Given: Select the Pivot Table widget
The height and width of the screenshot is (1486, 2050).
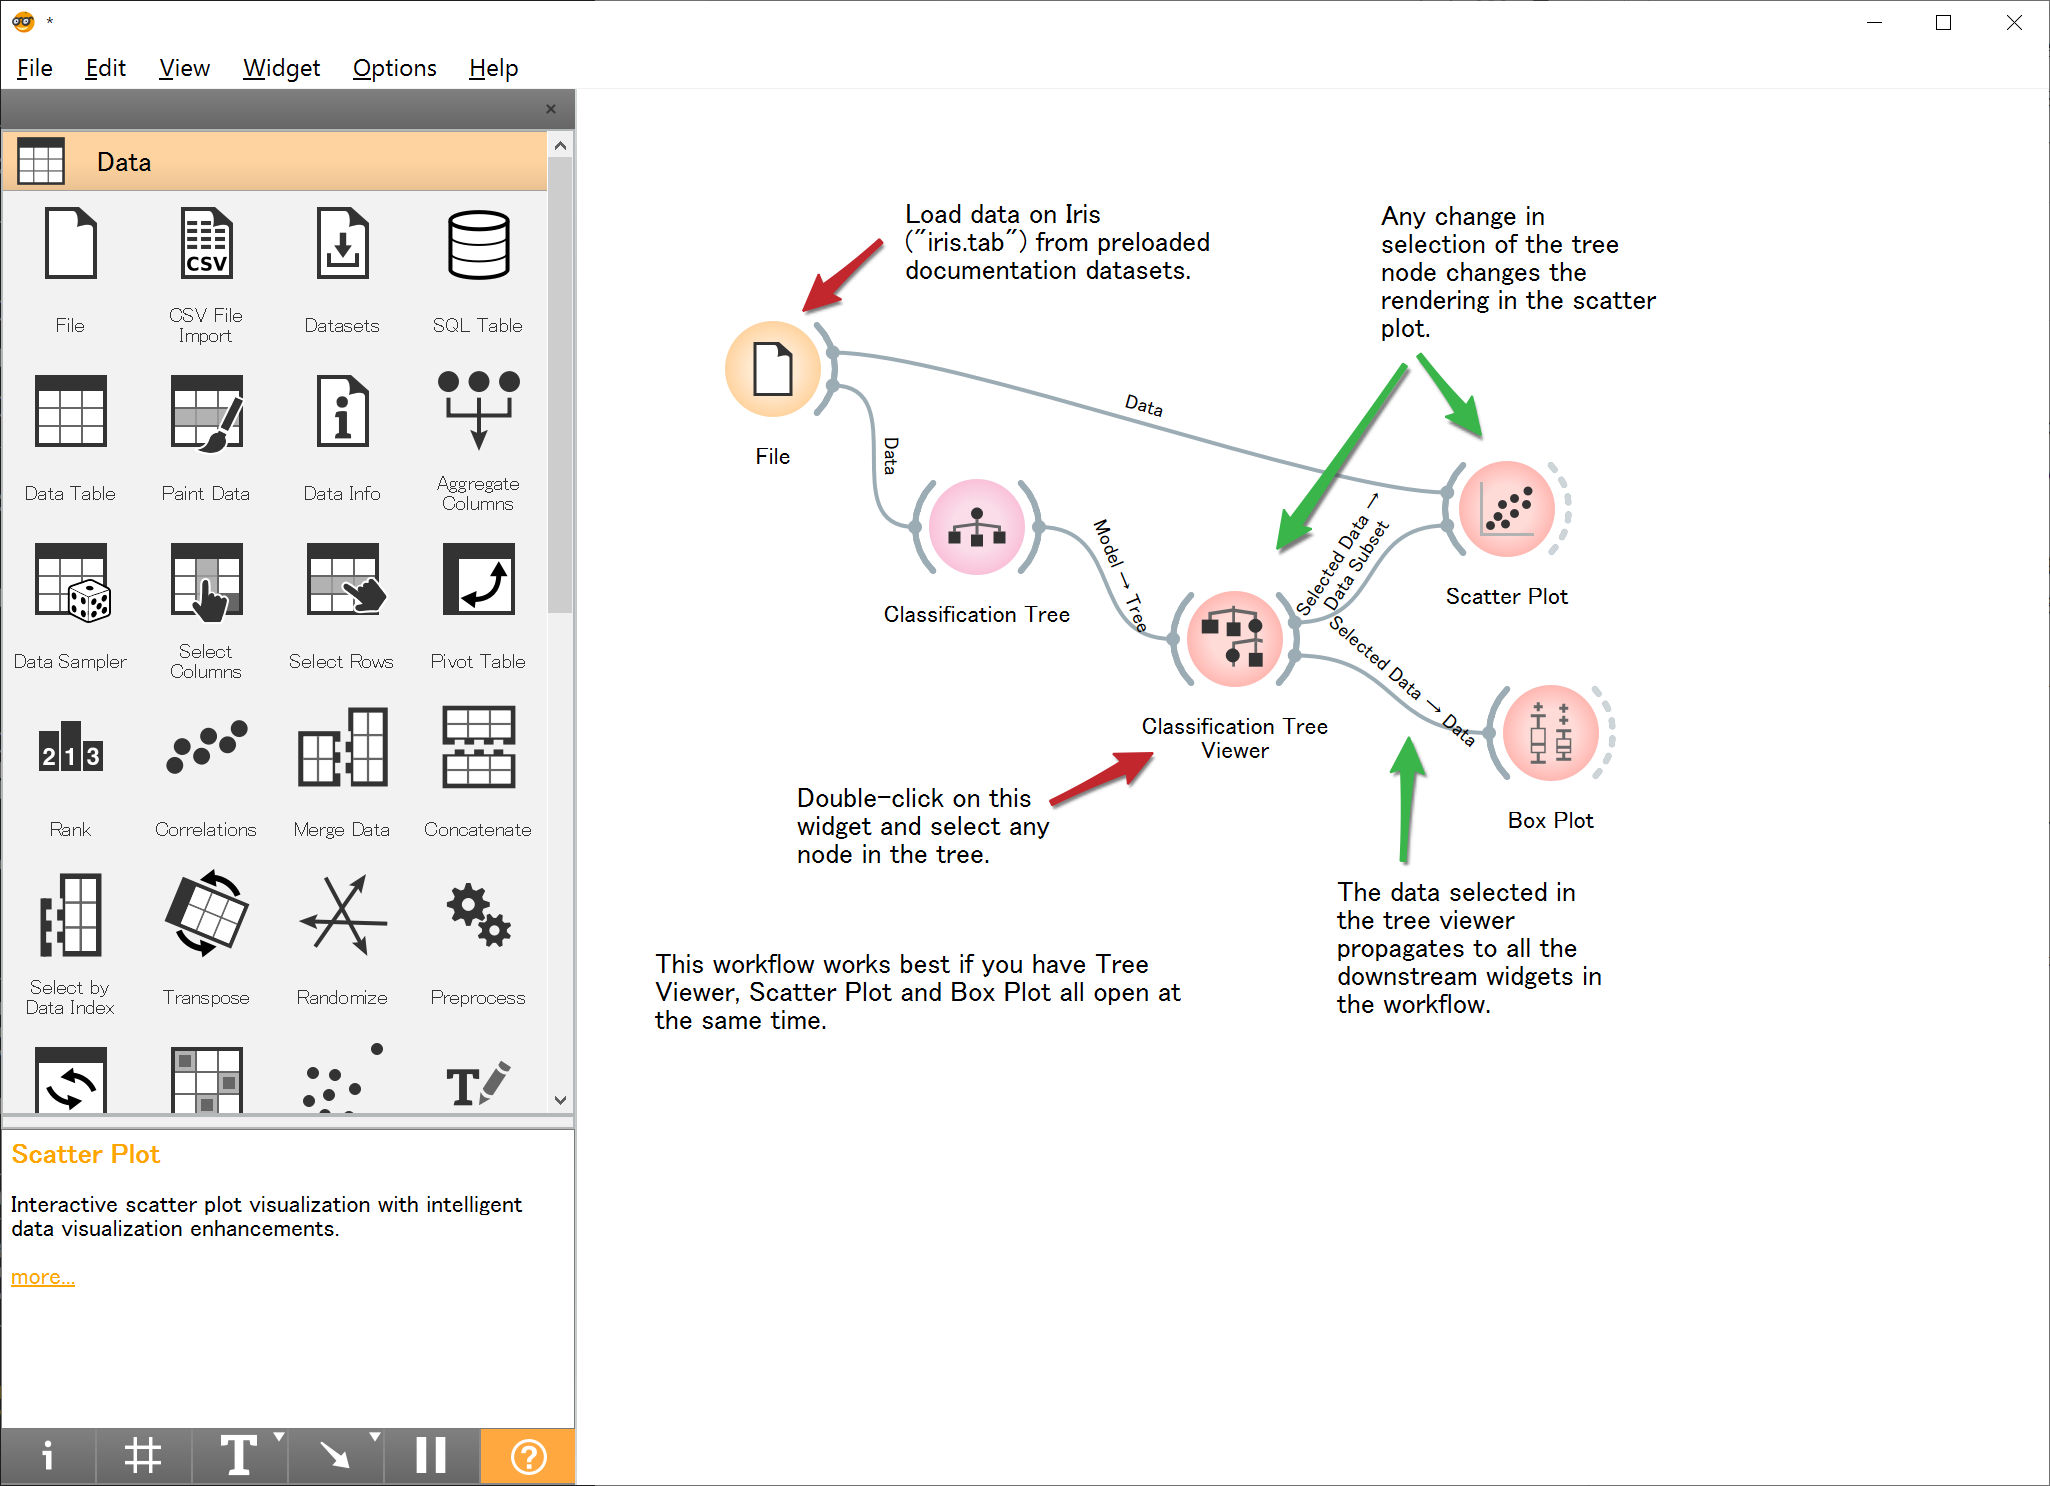Looking at the screenshot, I should tap(477, 581).
